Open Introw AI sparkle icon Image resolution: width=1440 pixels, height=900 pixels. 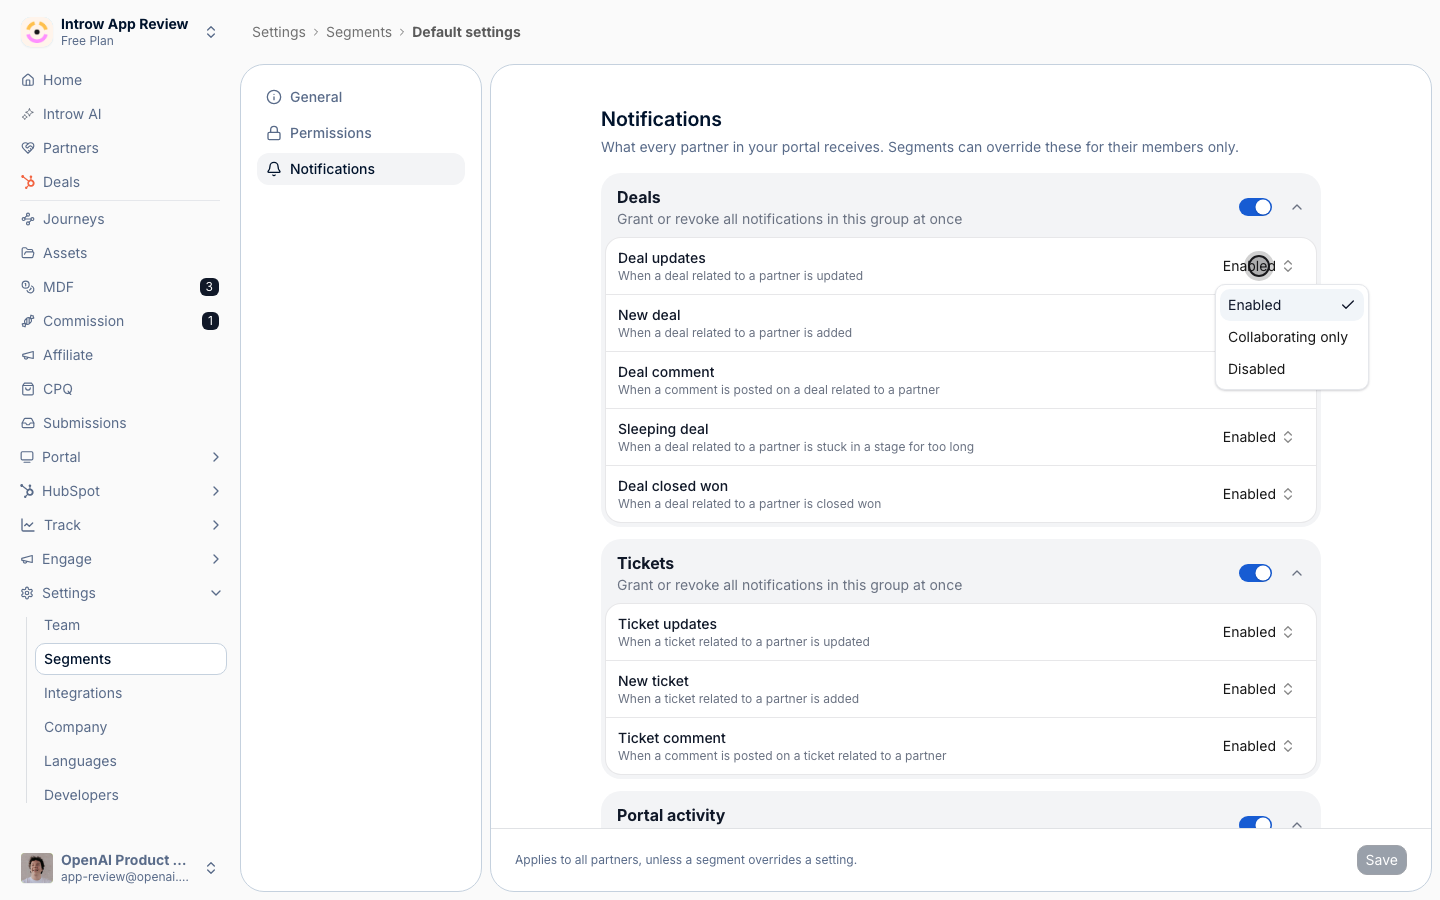coord(28,114)
